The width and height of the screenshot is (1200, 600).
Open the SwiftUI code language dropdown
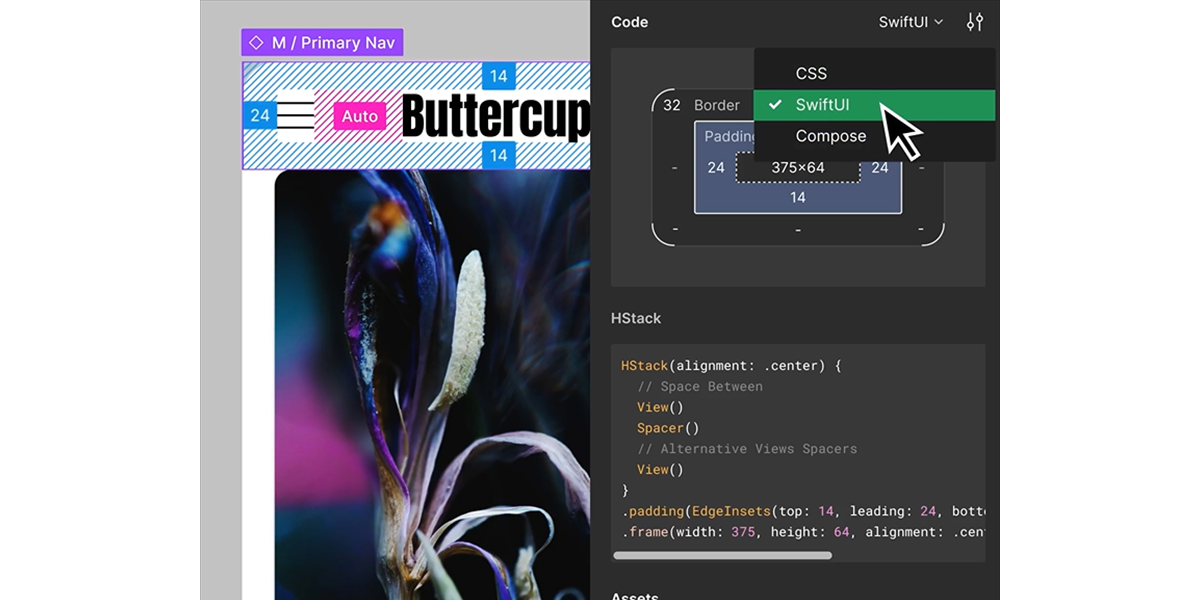click(910, 22)
